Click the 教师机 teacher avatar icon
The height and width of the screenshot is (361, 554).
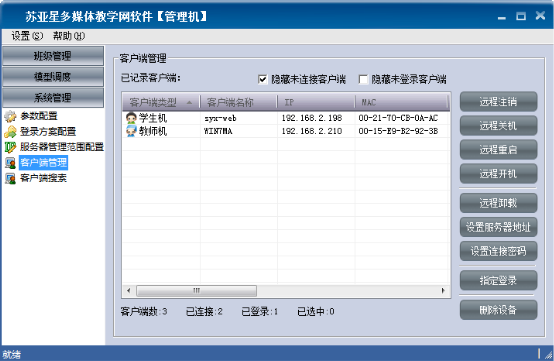click(131, 131)
